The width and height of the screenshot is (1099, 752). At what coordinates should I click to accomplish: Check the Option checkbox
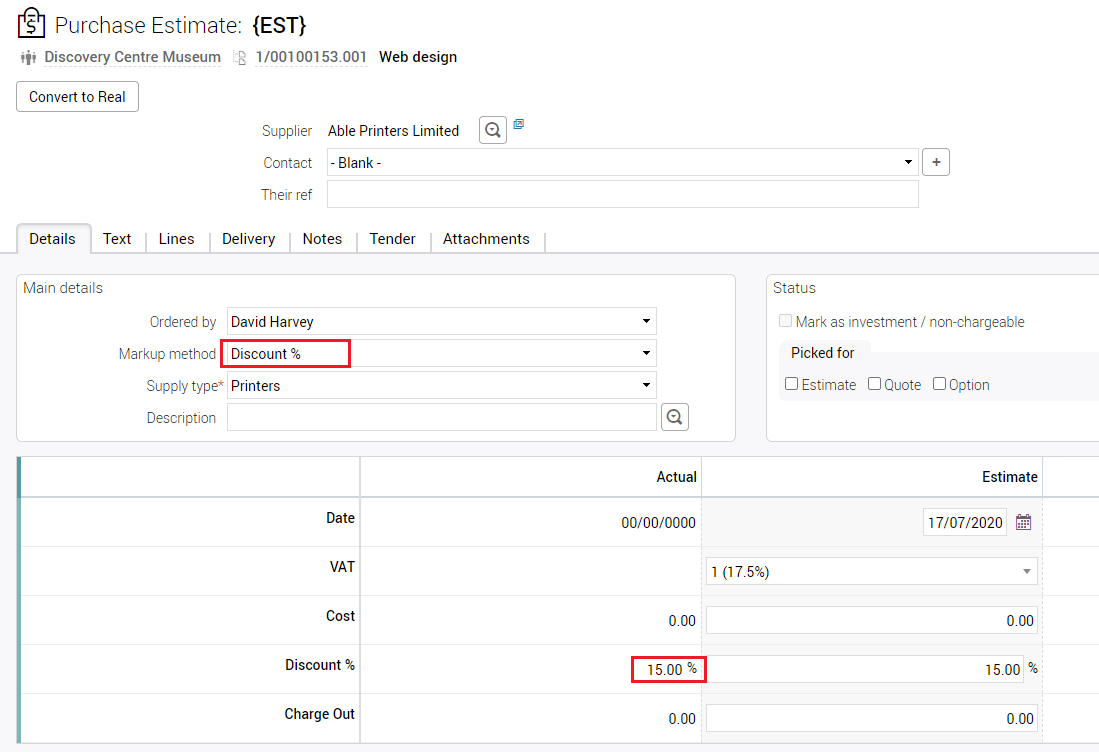[x=940, y=384]
